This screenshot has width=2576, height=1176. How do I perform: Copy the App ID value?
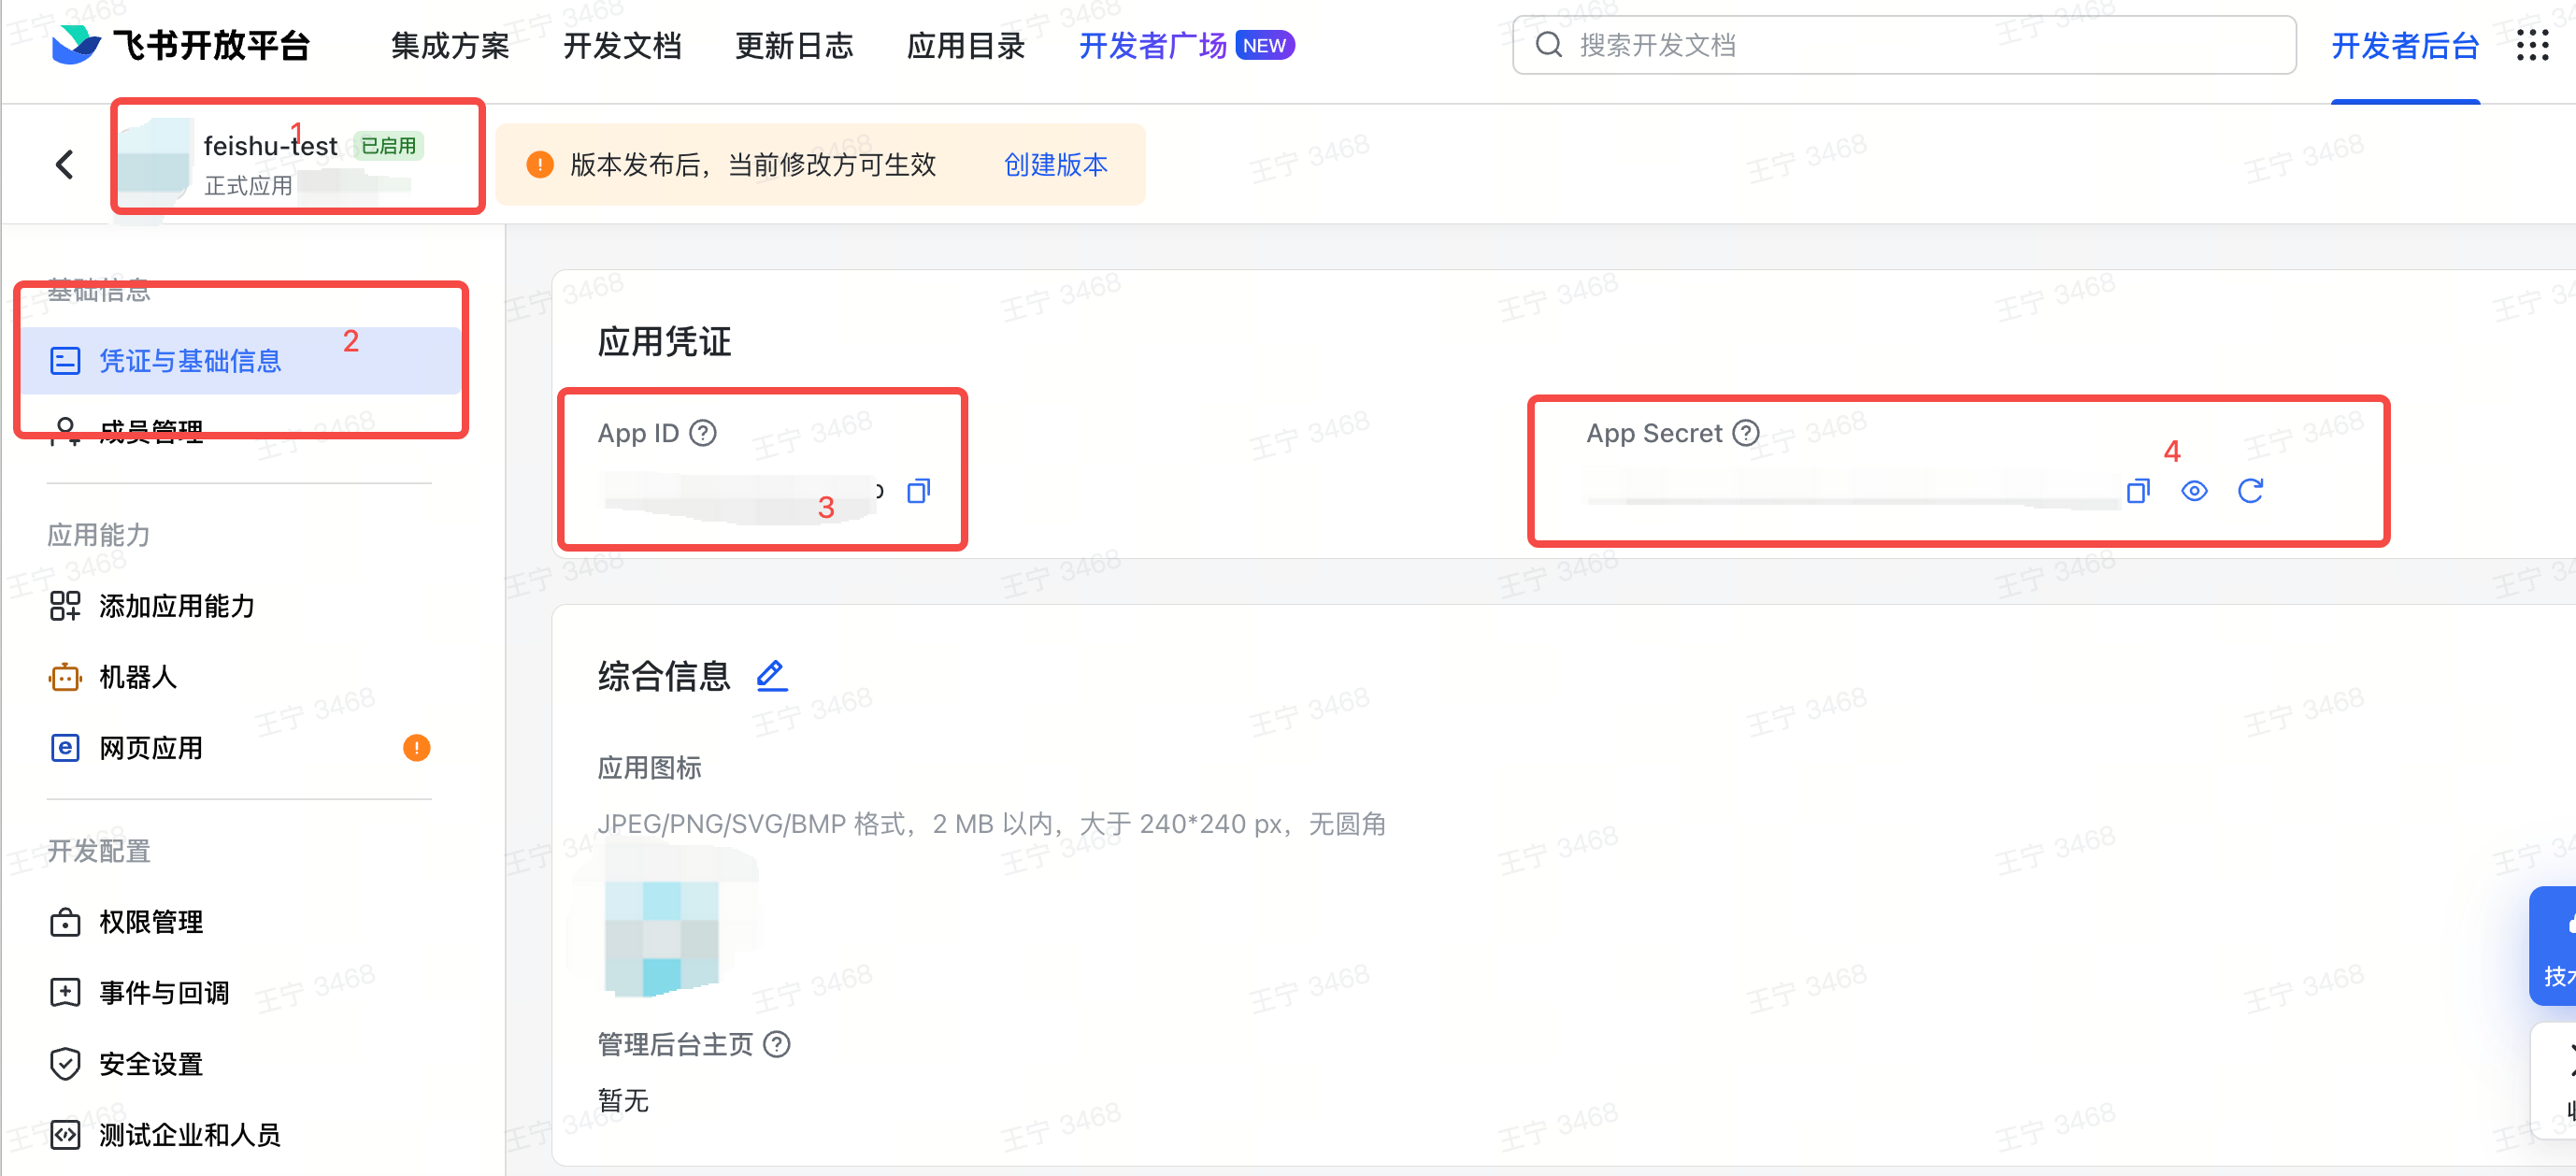(x=918, y=491)
